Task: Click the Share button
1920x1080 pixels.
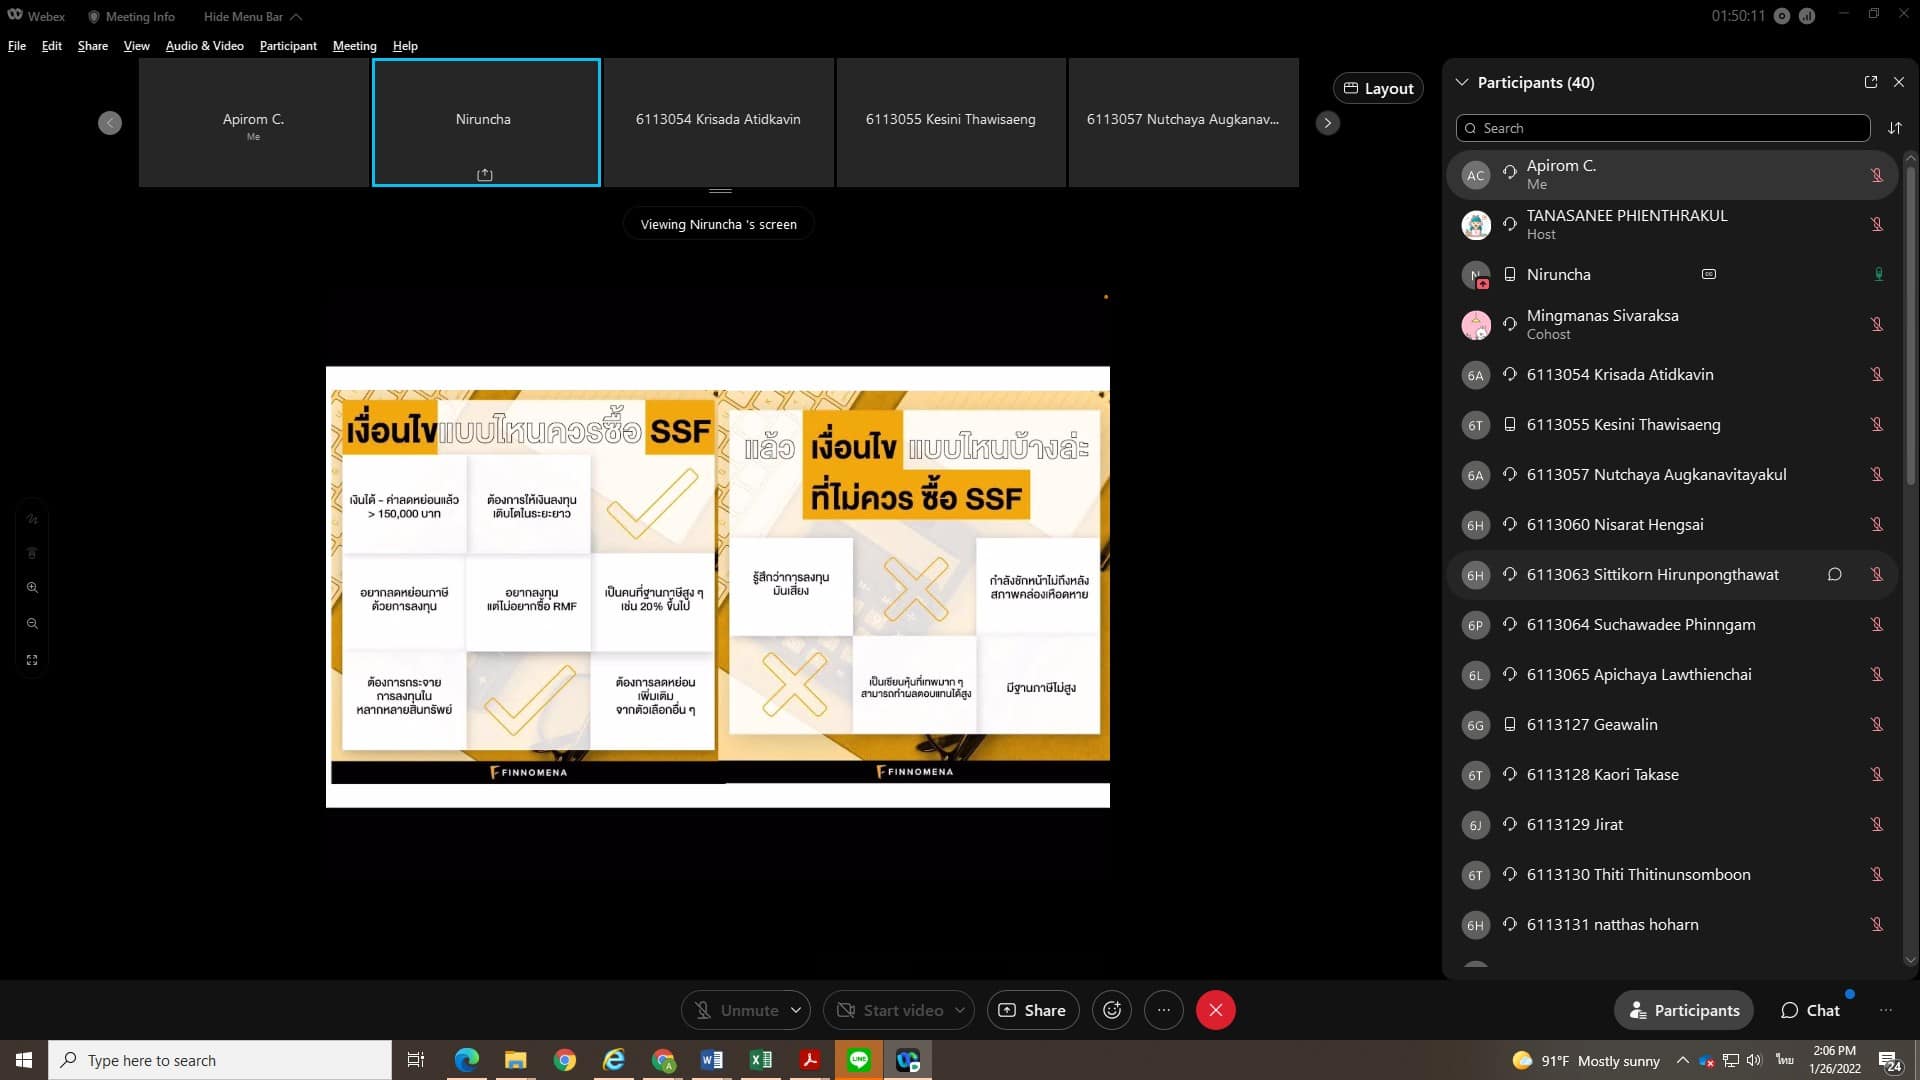Action: click(x=1032, y=1010)
